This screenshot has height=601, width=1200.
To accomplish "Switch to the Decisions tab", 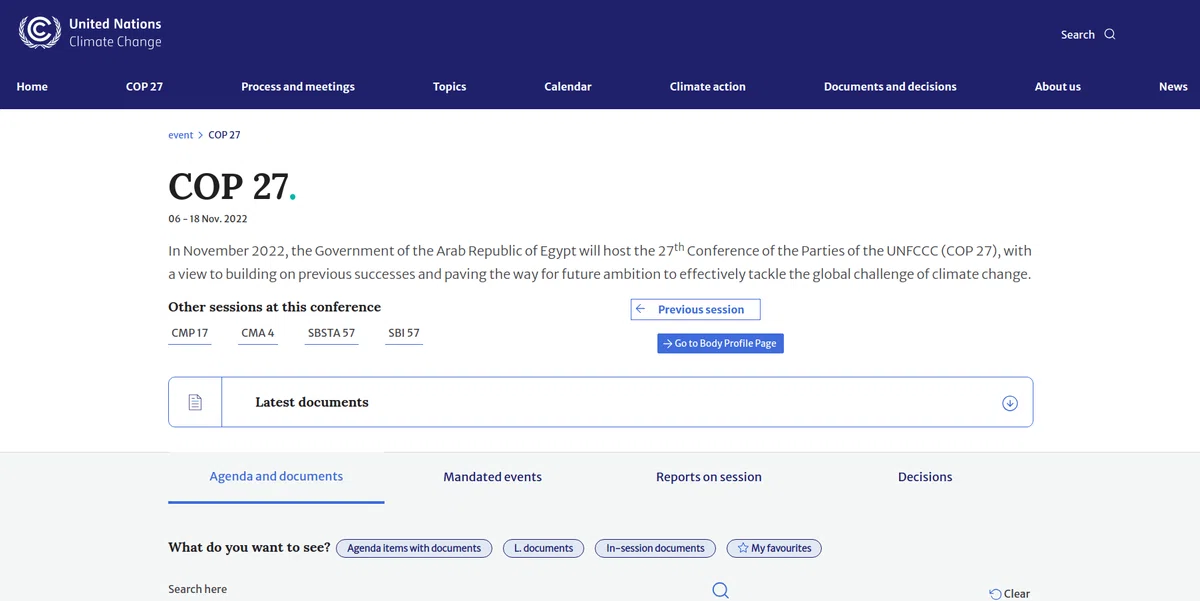I will pos(925,477).
